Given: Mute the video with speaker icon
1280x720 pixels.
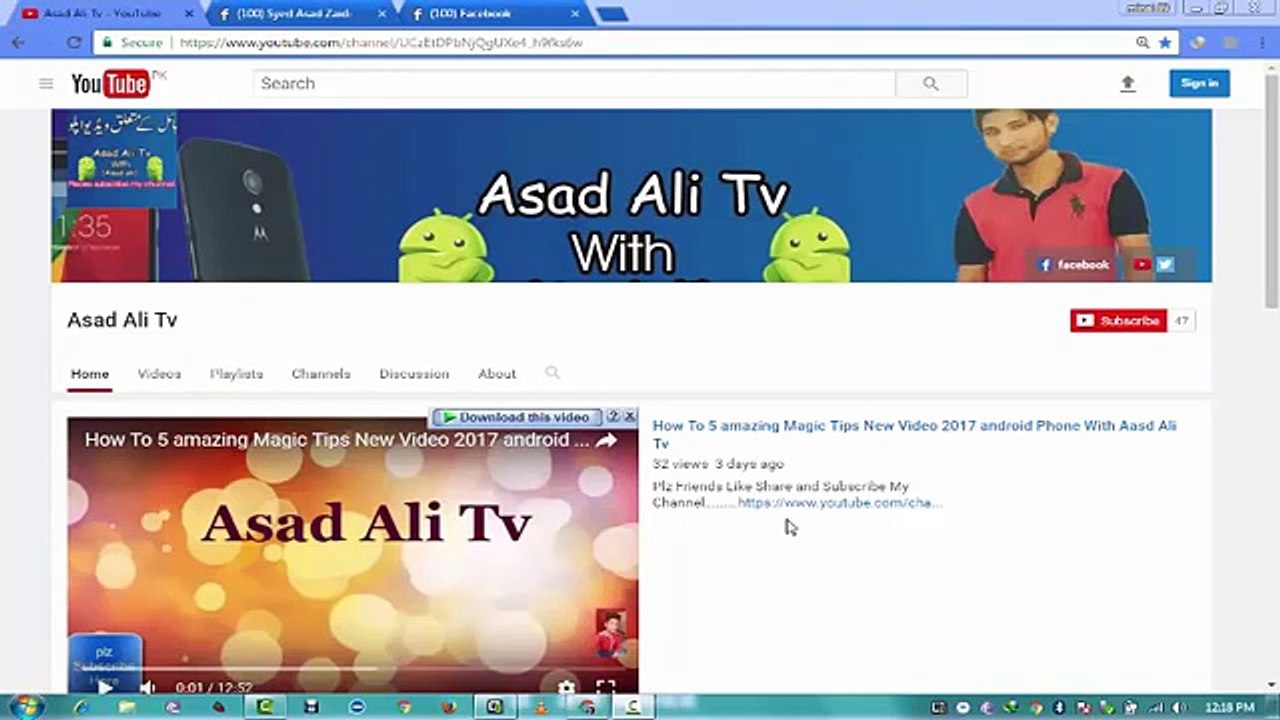Looking at the screenshot, I should [x=148, y=687].
